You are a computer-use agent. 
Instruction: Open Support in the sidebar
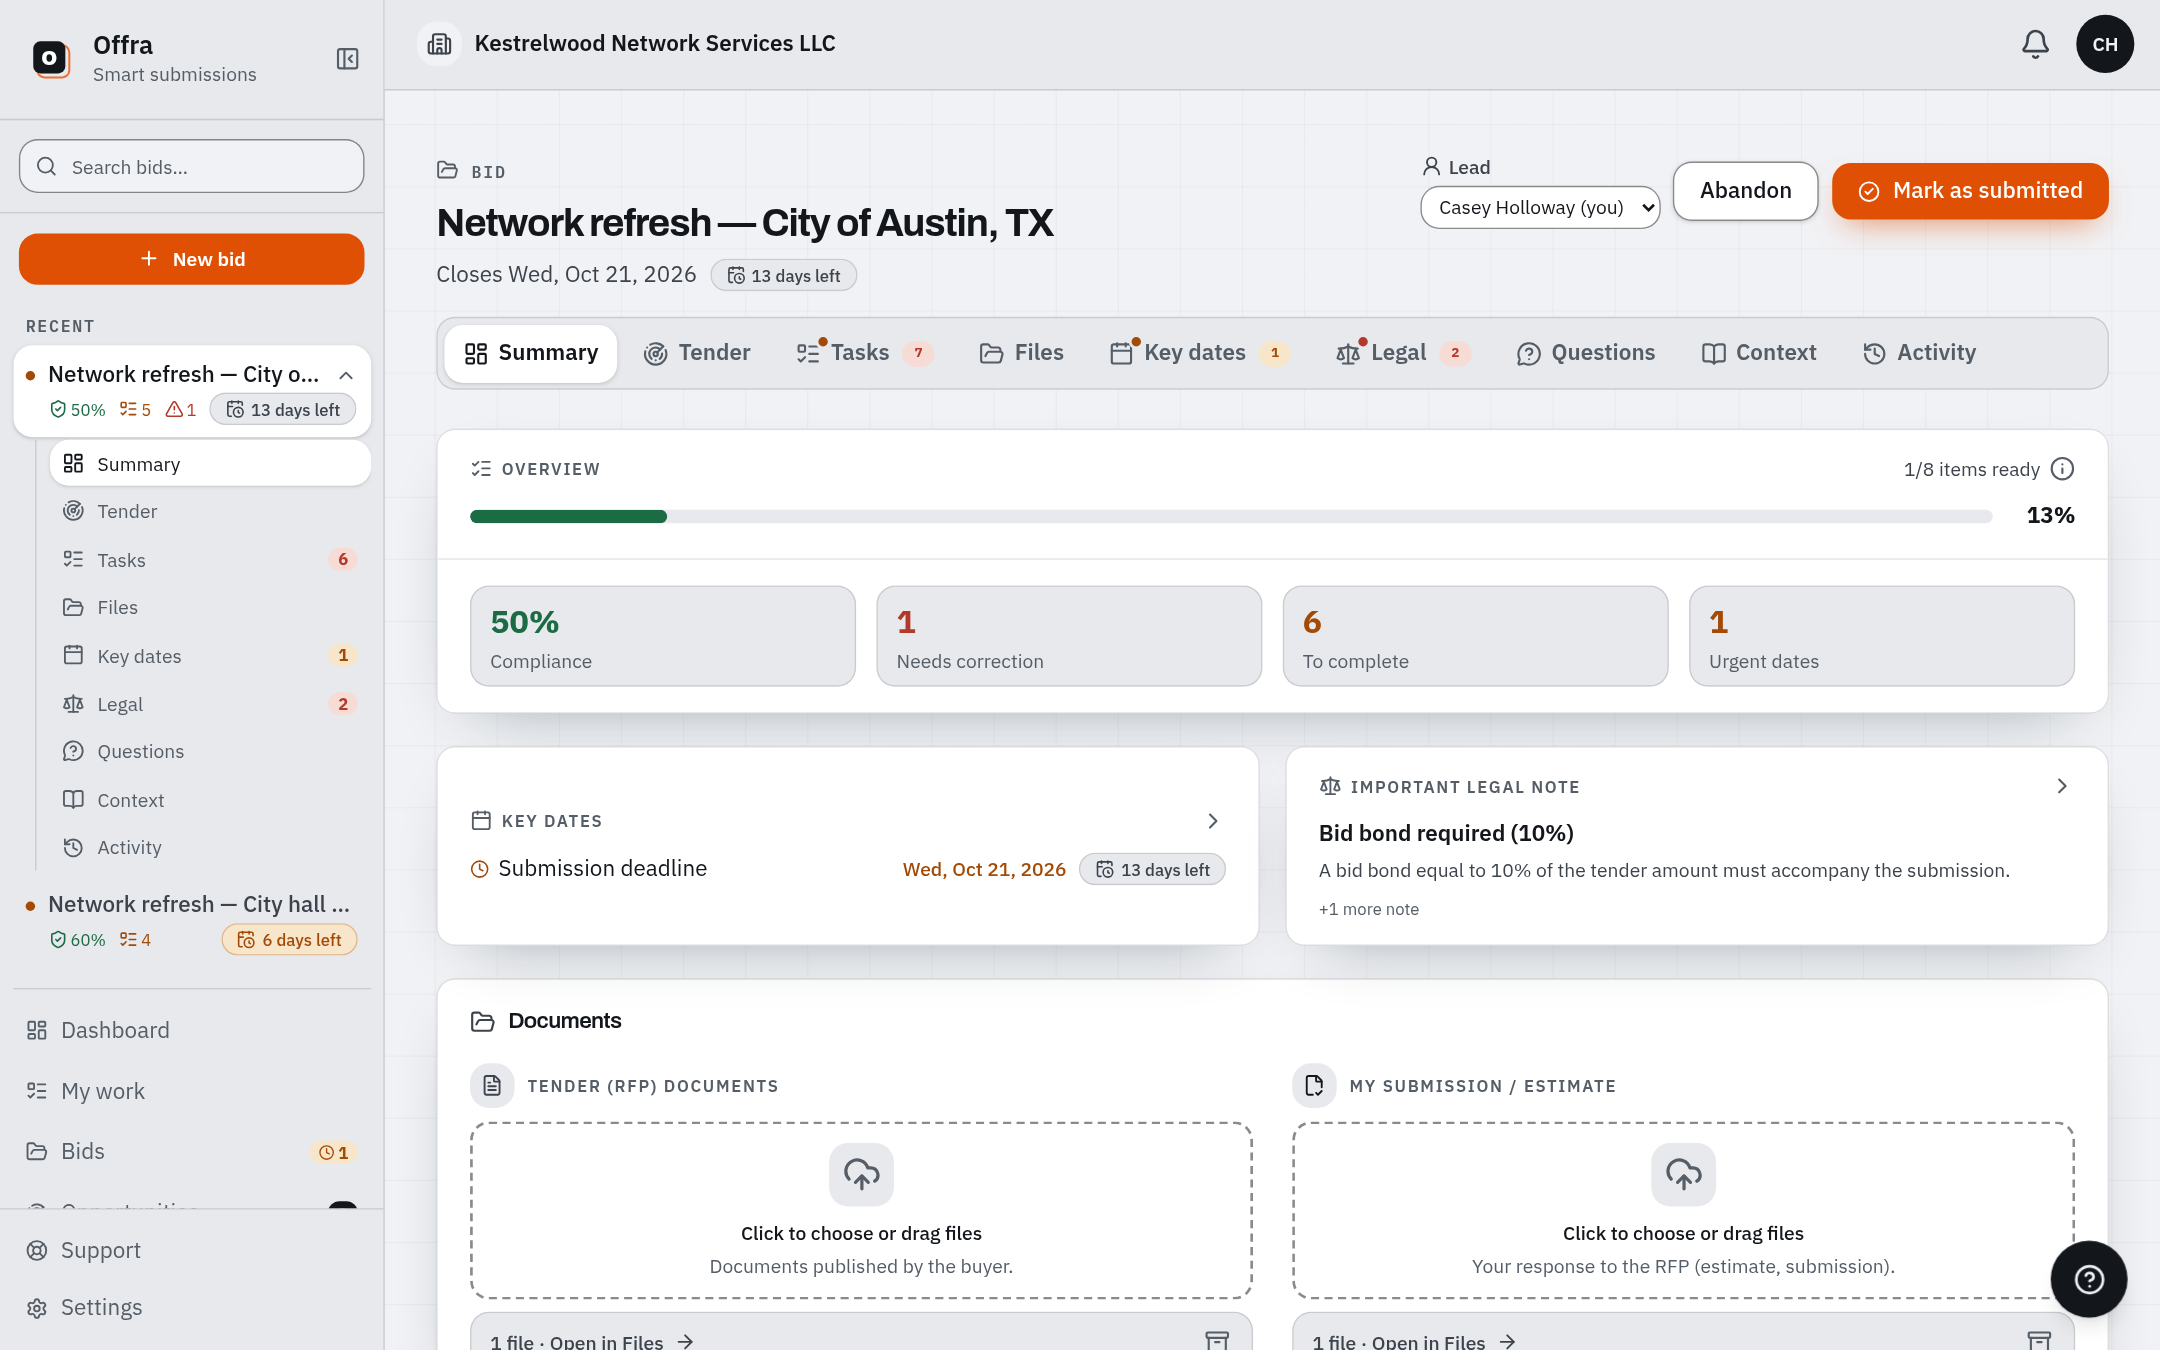(x=192, y=1250)
